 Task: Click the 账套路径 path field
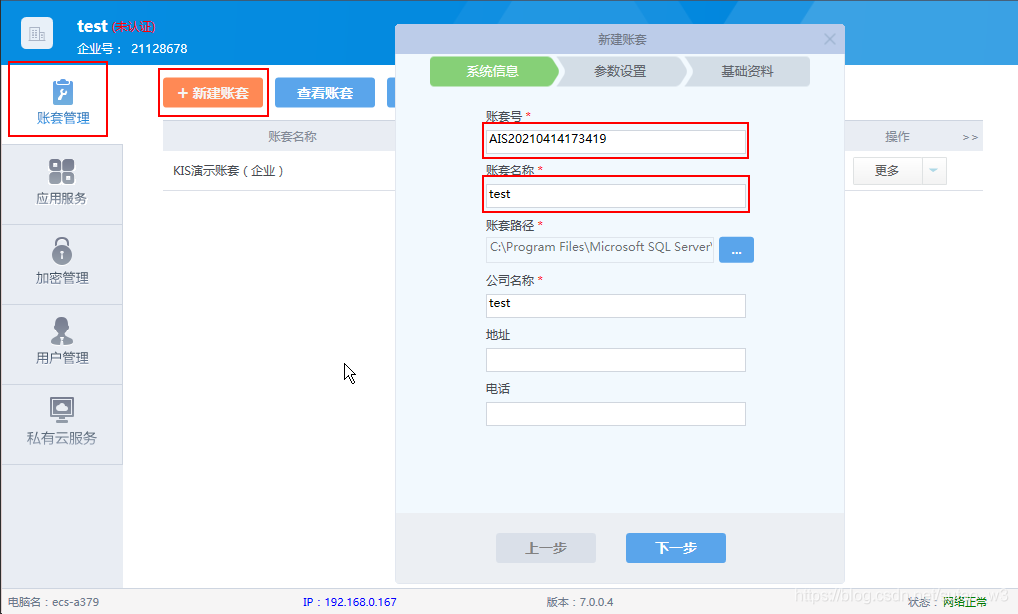click(600, 249)
